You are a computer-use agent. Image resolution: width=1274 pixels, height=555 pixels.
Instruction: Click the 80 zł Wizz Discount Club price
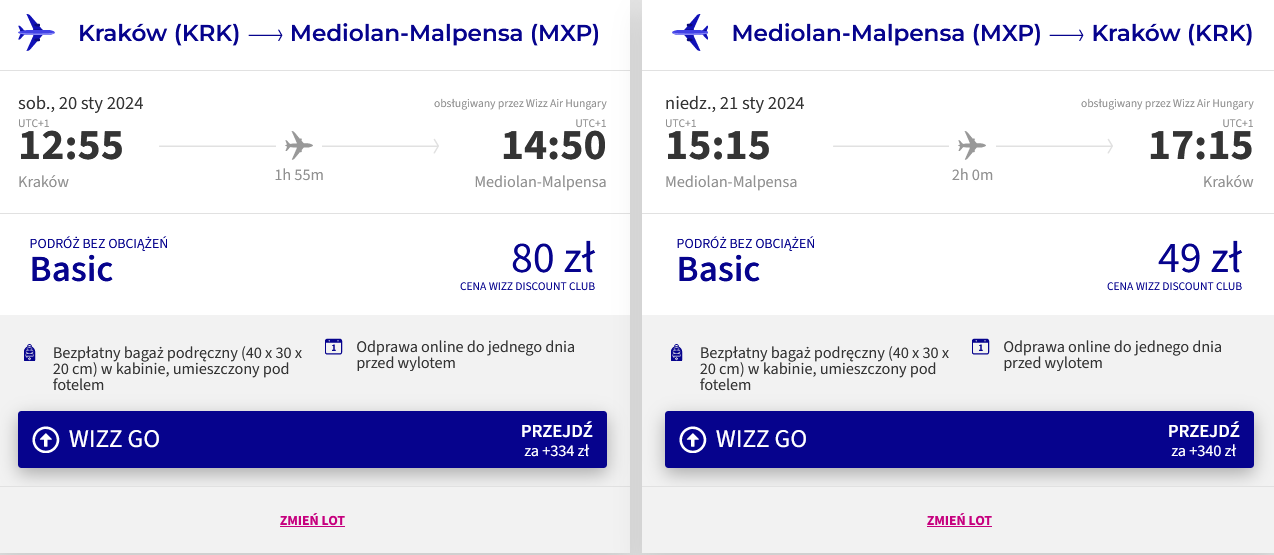coord(552,259)
